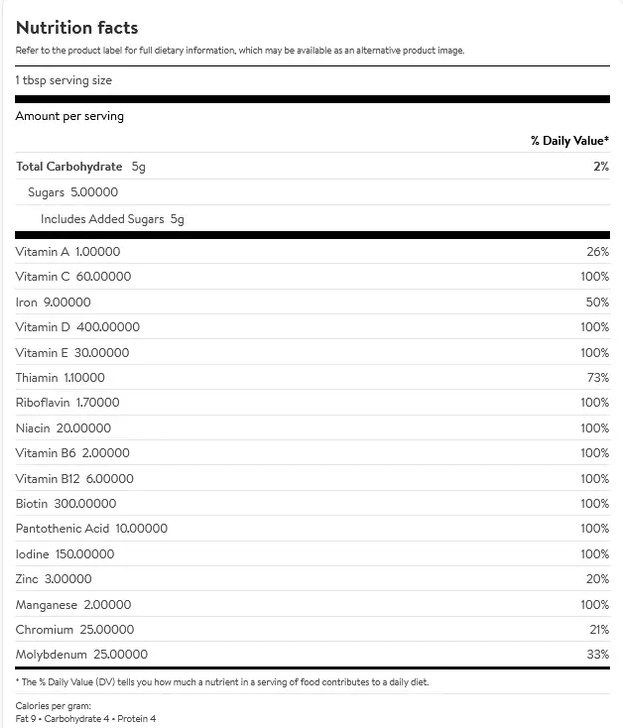Click the Thiamin 73% percentage
Image resolution: width=623 pixels, height=728 pixels.
(x=598, y=378)
